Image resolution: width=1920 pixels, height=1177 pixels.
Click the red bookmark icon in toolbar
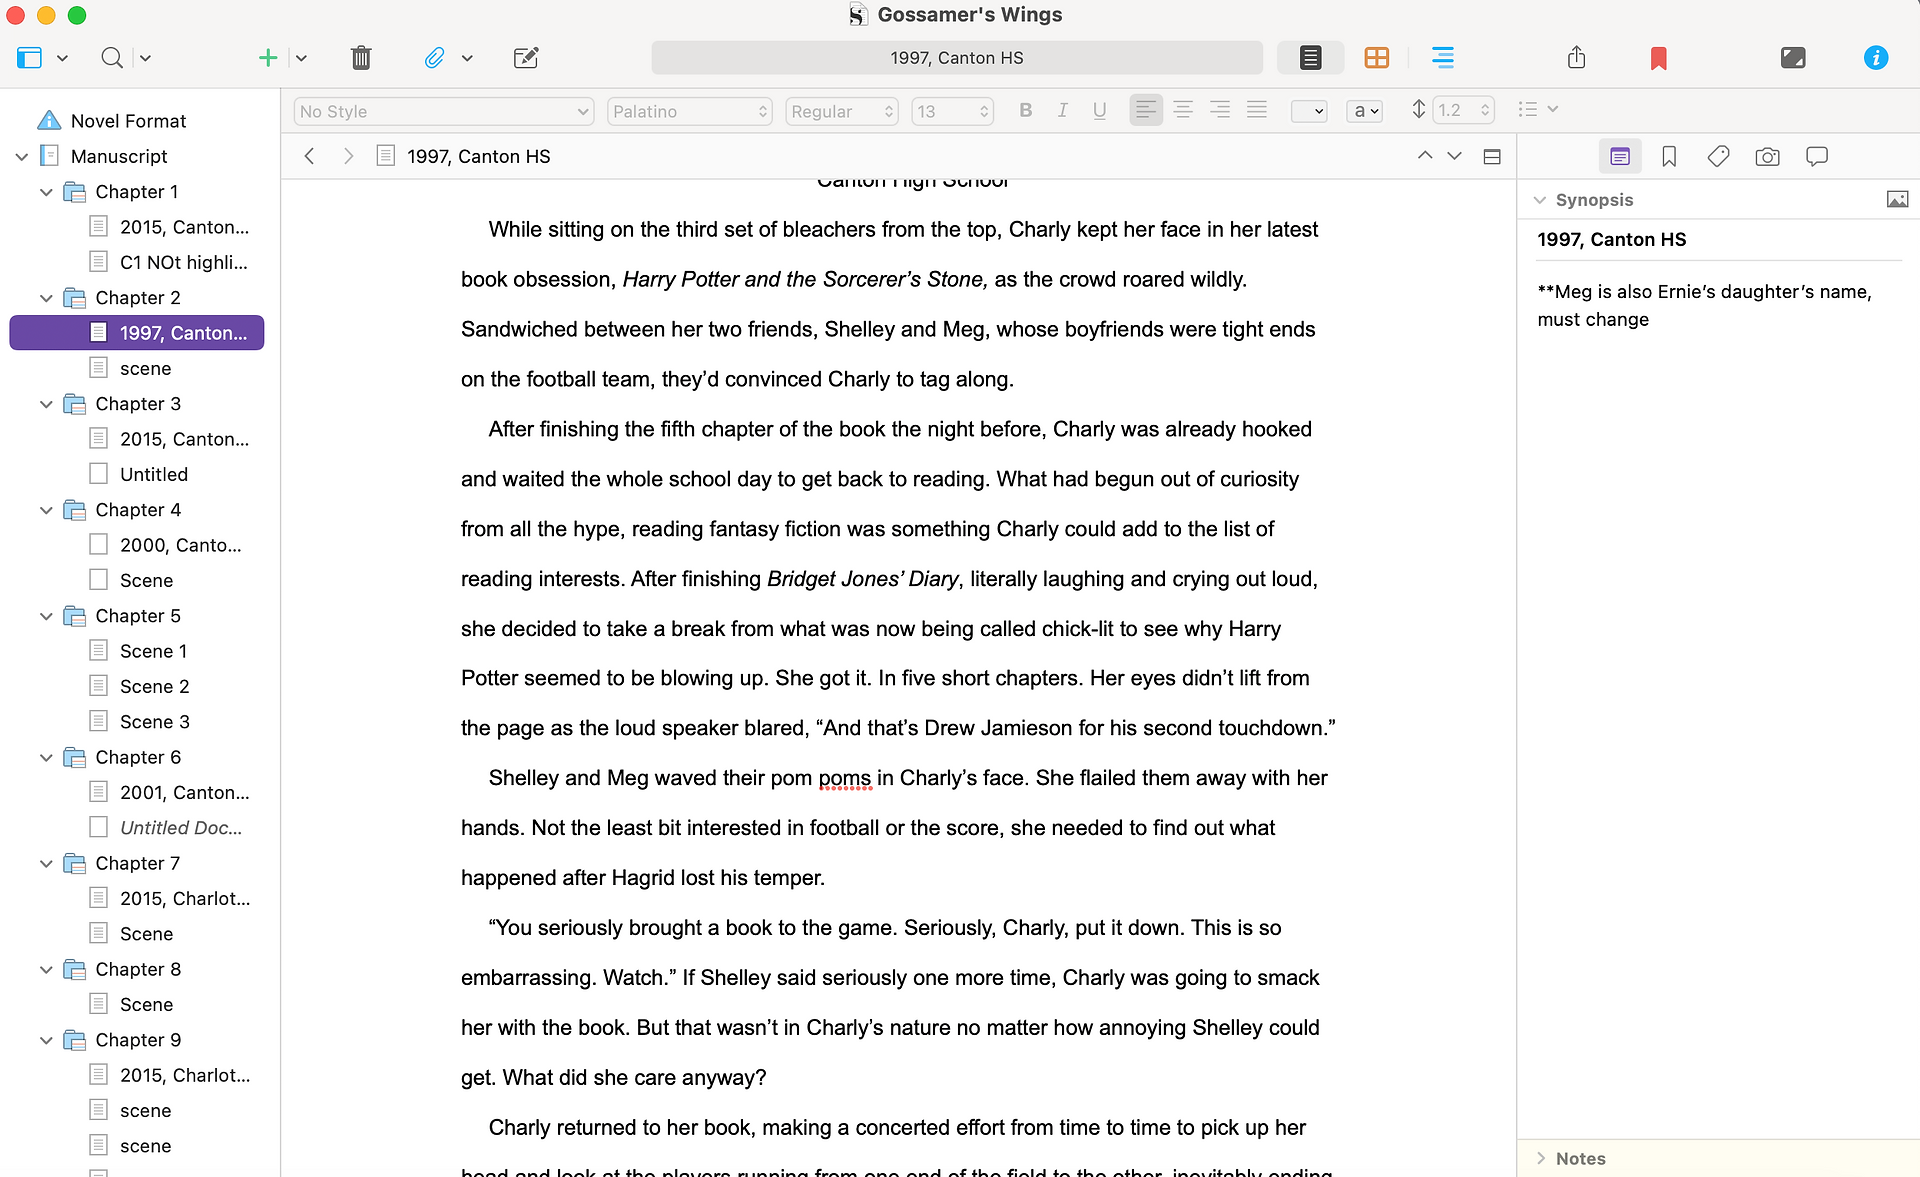pos(1658,58)
